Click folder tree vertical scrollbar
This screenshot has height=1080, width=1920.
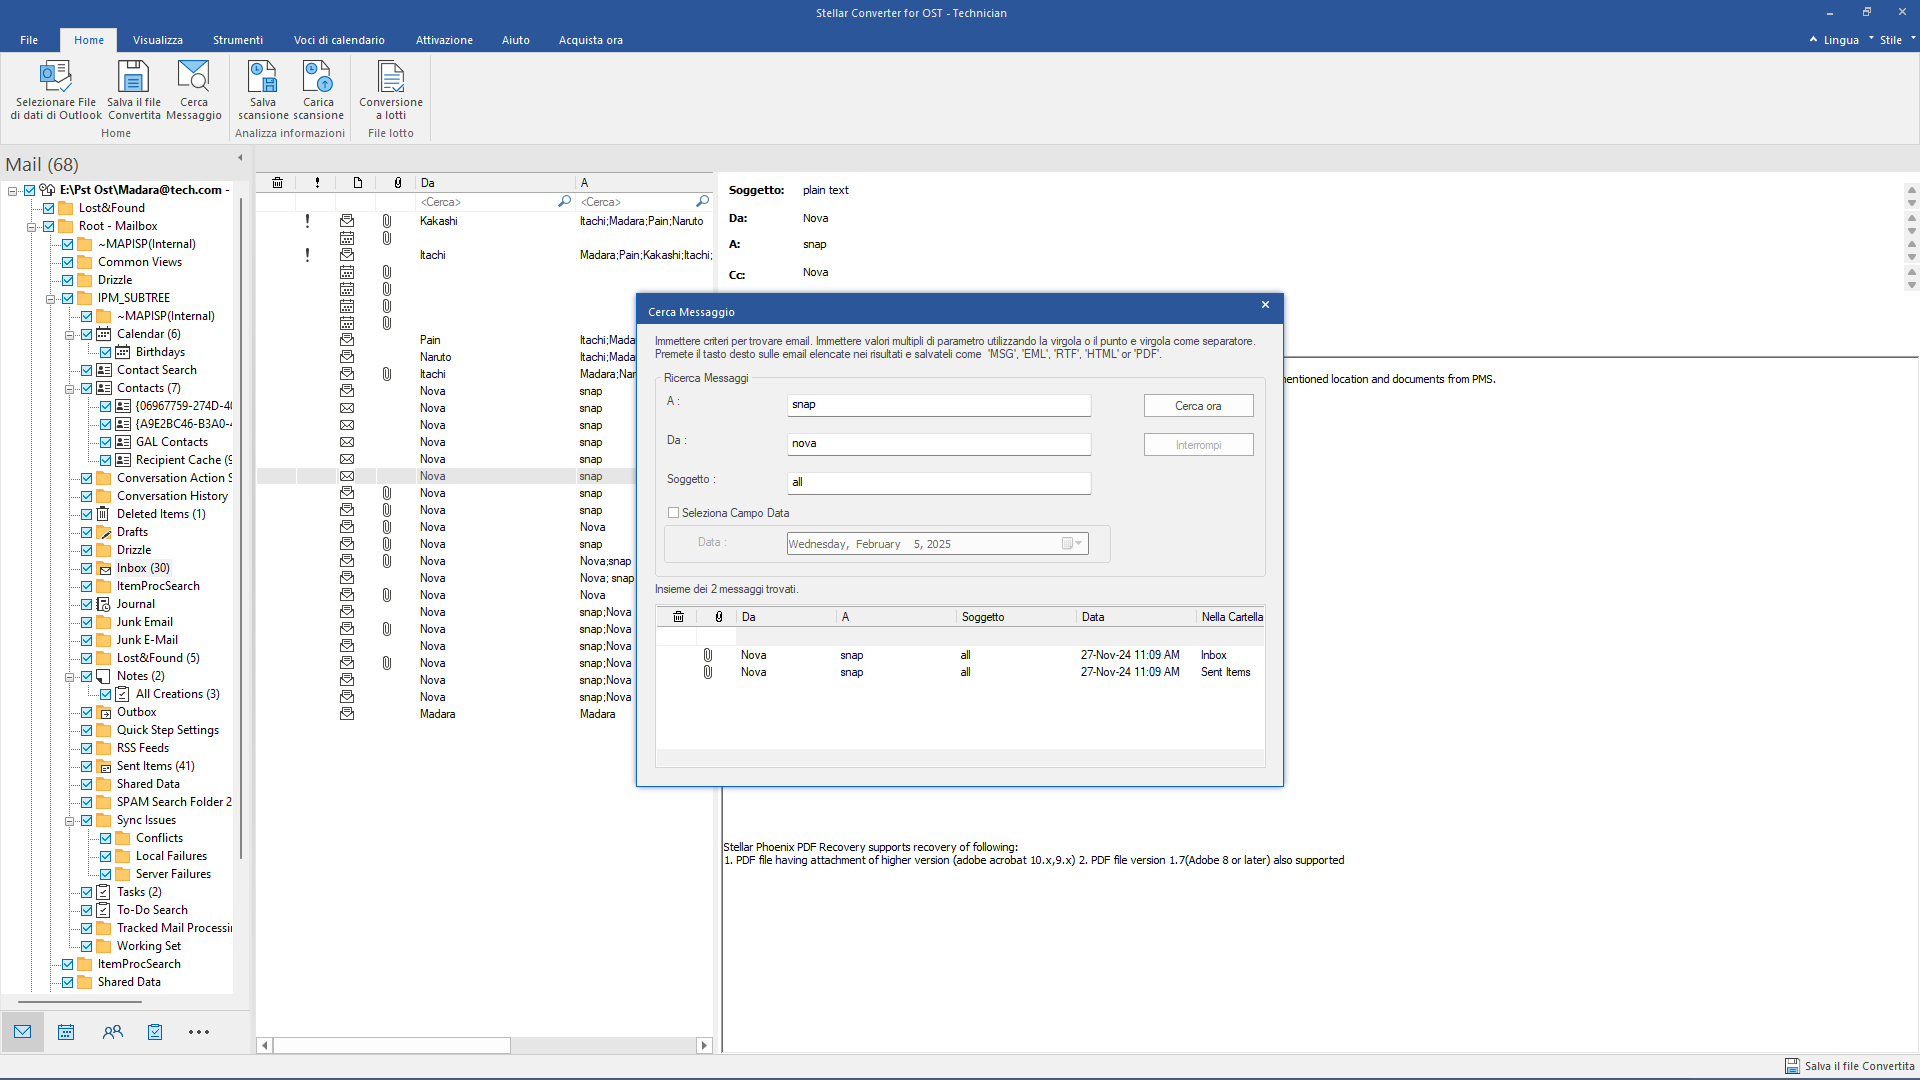(x=241, y=528)
